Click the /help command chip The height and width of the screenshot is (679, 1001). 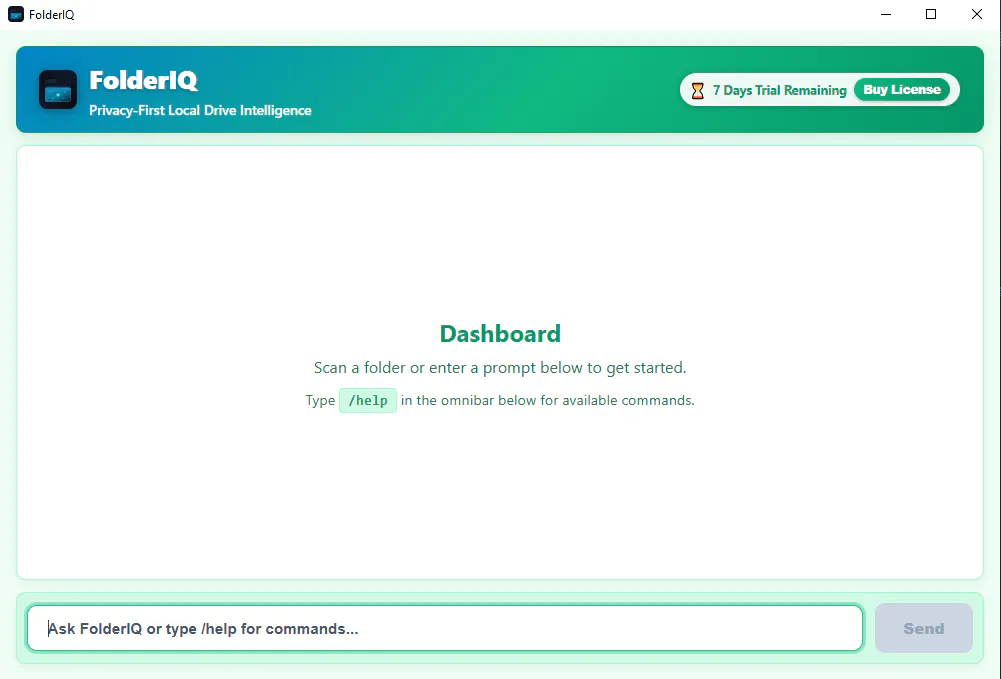click(368, 401)
